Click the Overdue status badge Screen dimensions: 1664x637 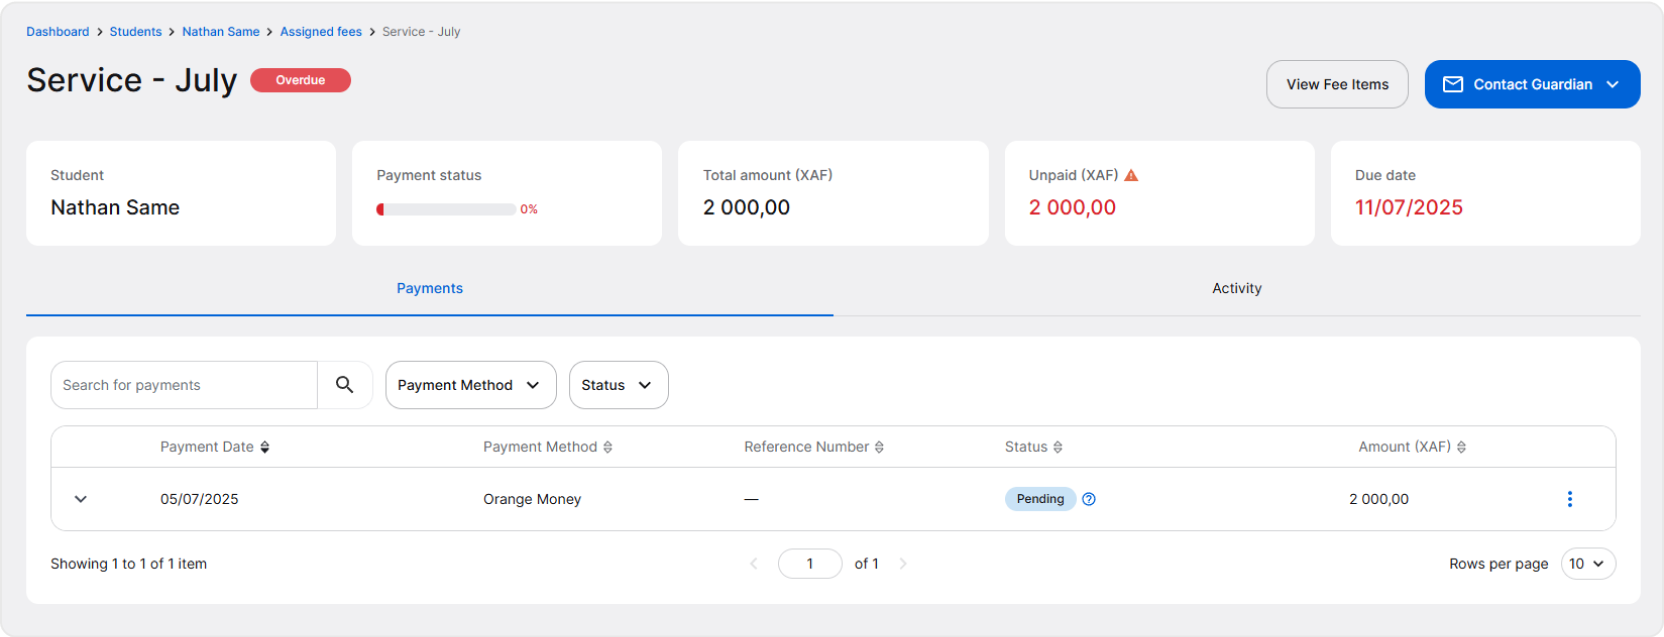(x=300, y=80)
